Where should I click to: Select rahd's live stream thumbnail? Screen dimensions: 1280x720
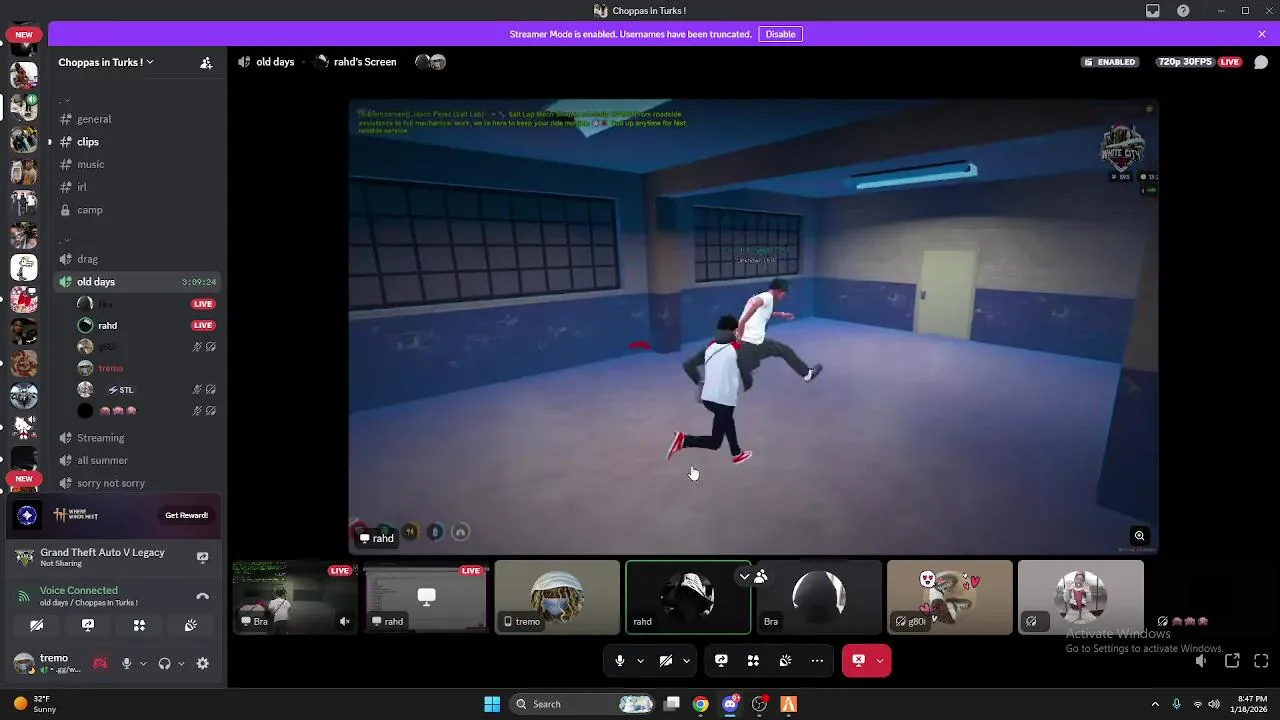(426, 597)
